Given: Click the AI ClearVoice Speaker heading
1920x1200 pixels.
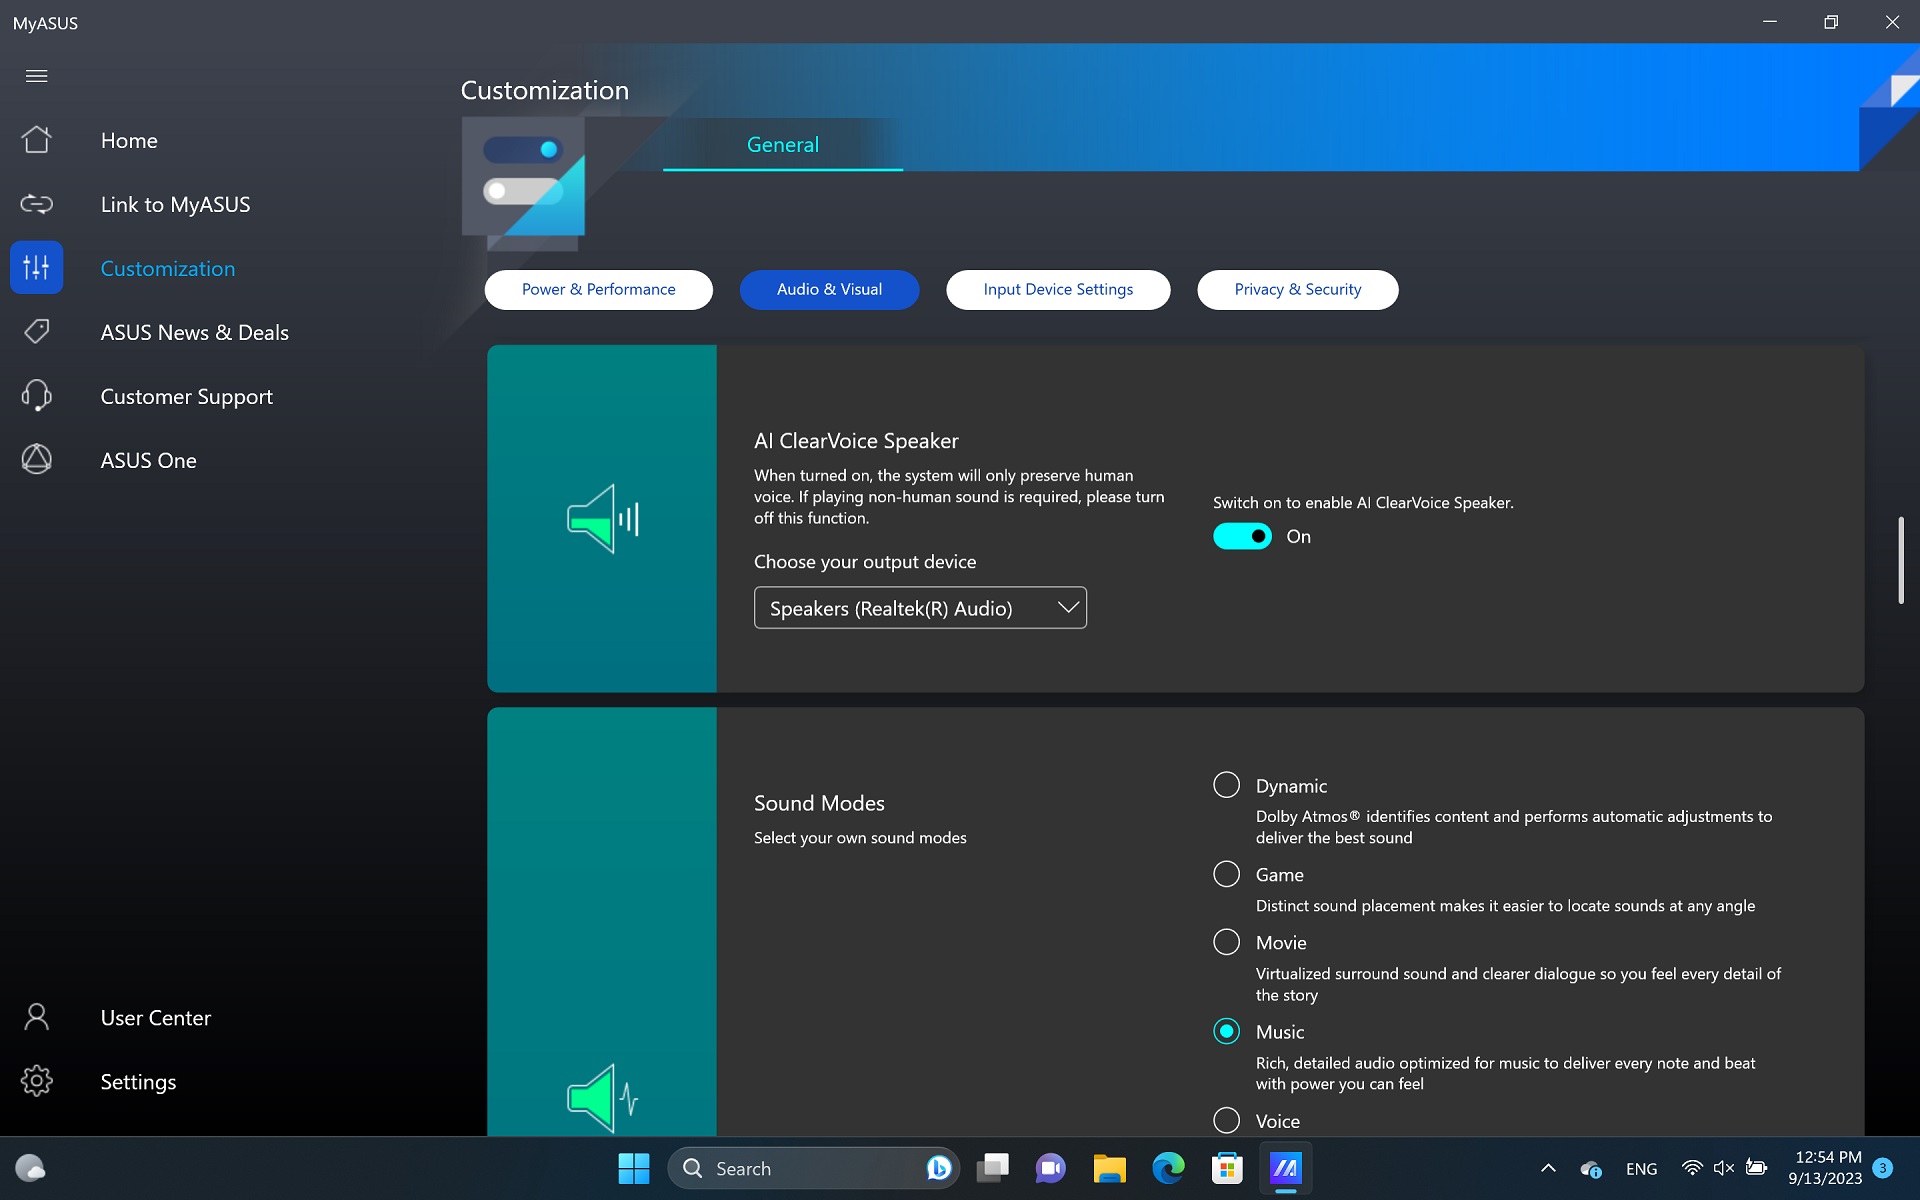Looking at the screenshot, I should (x=856, y=441).
